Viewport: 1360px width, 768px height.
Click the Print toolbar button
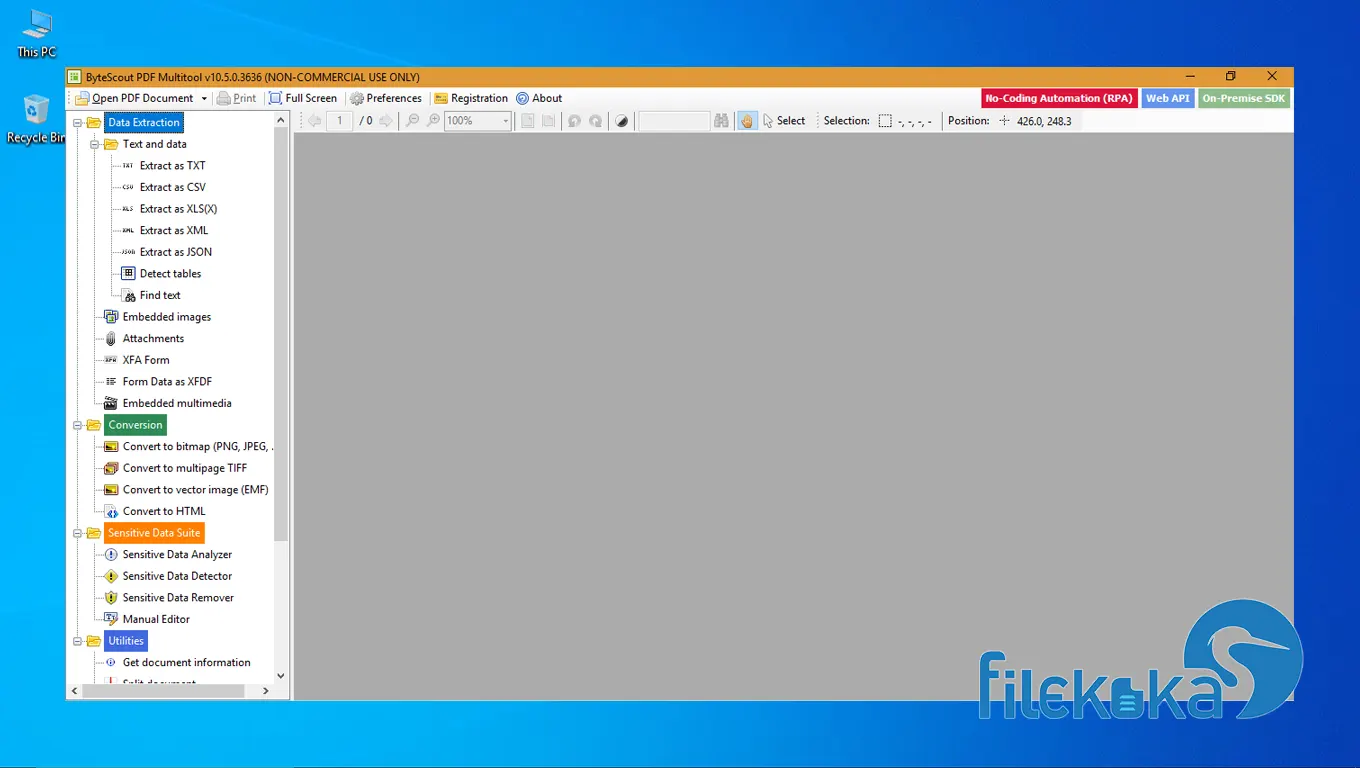(236, 98)
